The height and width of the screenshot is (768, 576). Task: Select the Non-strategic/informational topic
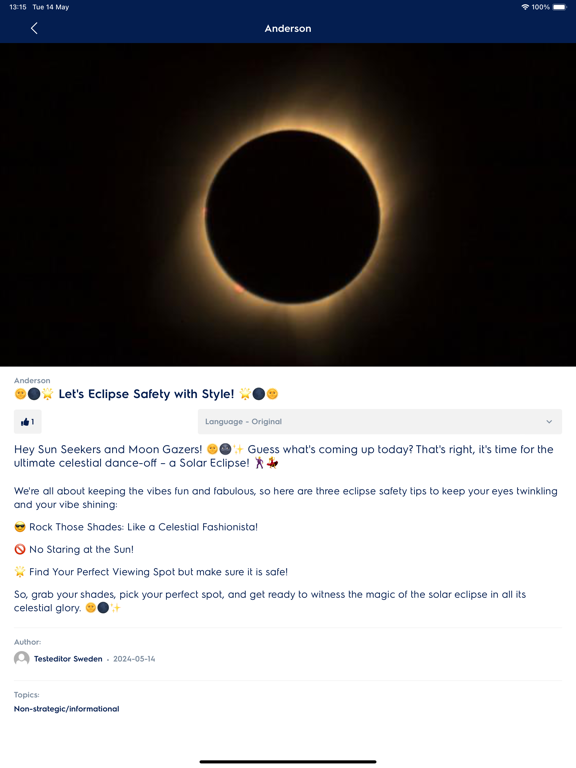click(x=67, y=709)
